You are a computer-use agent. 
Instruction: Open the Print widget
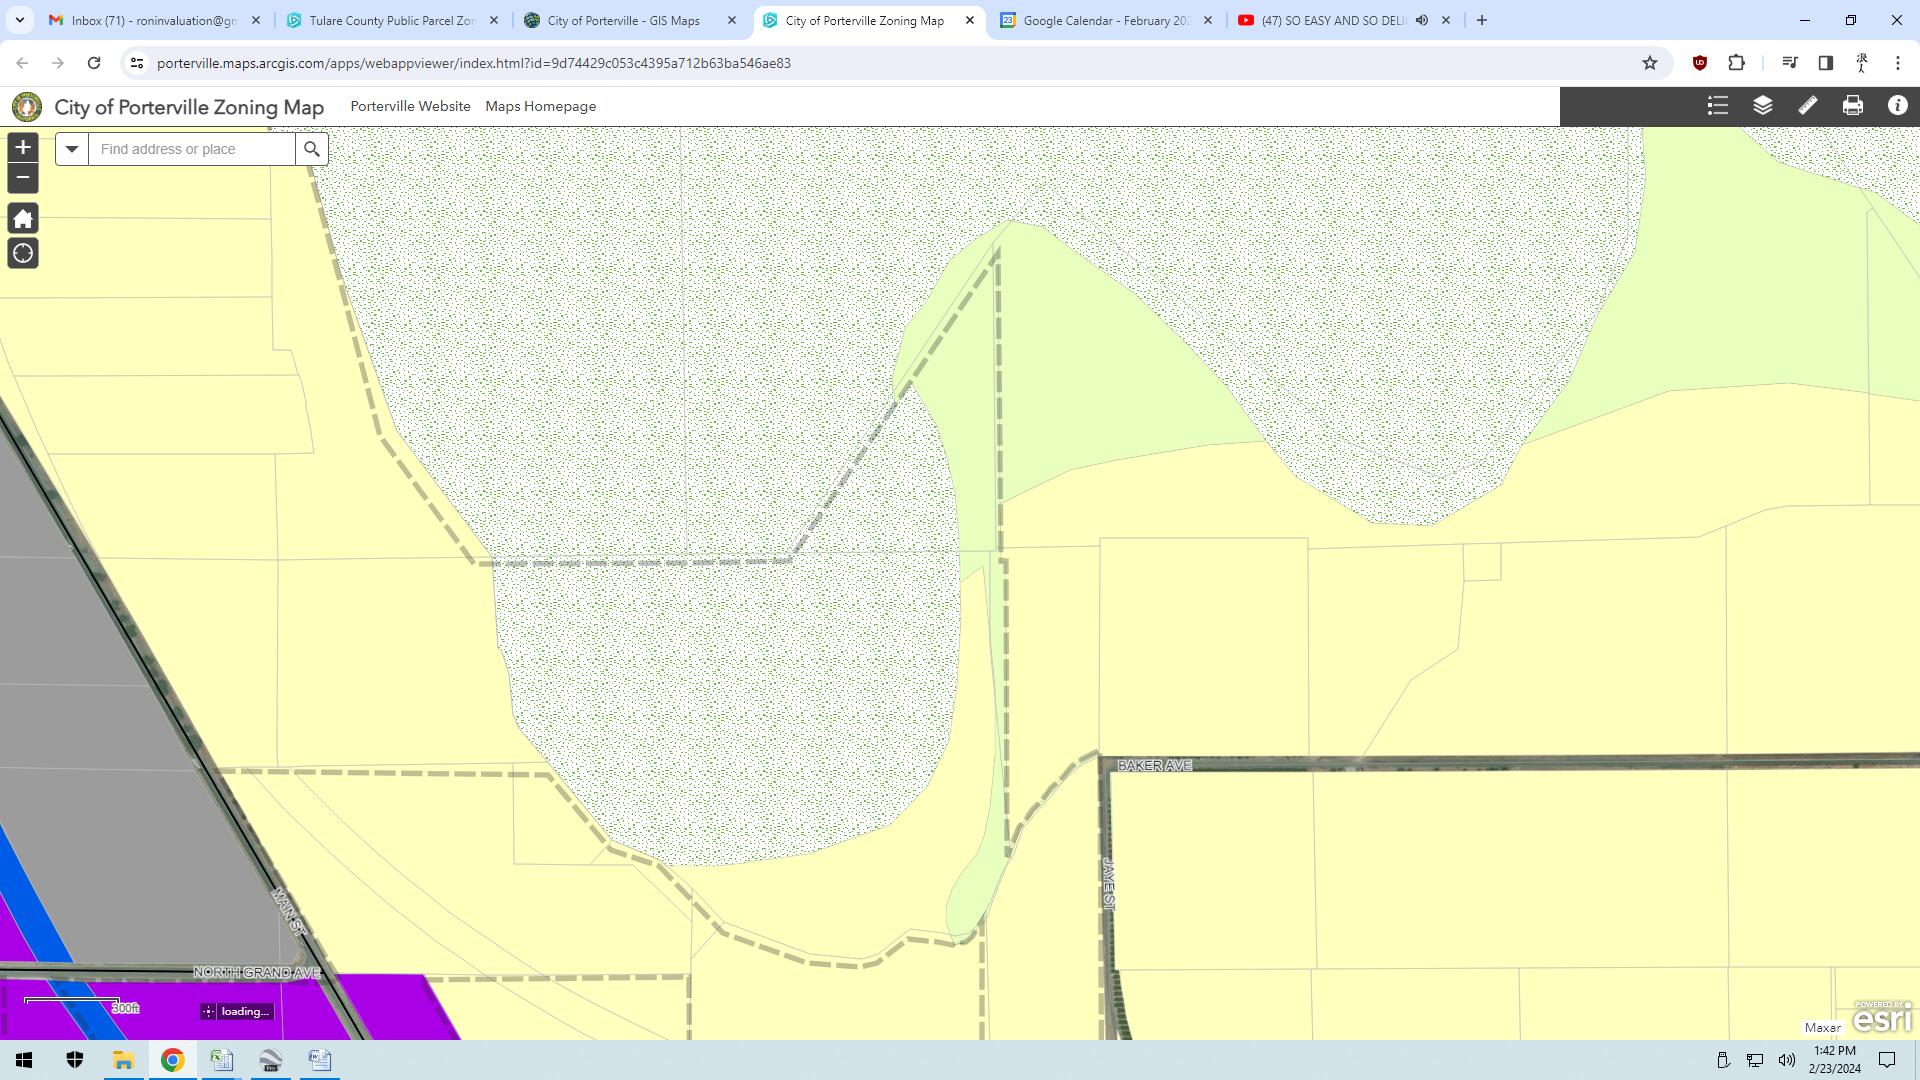click(x=1852, y=106)
